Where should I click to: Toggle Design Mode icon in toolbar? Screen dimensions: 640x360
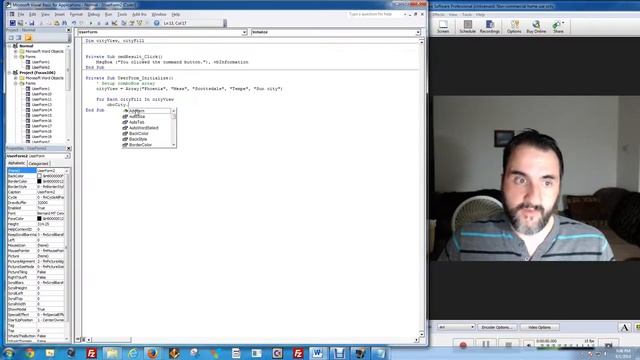114,23
